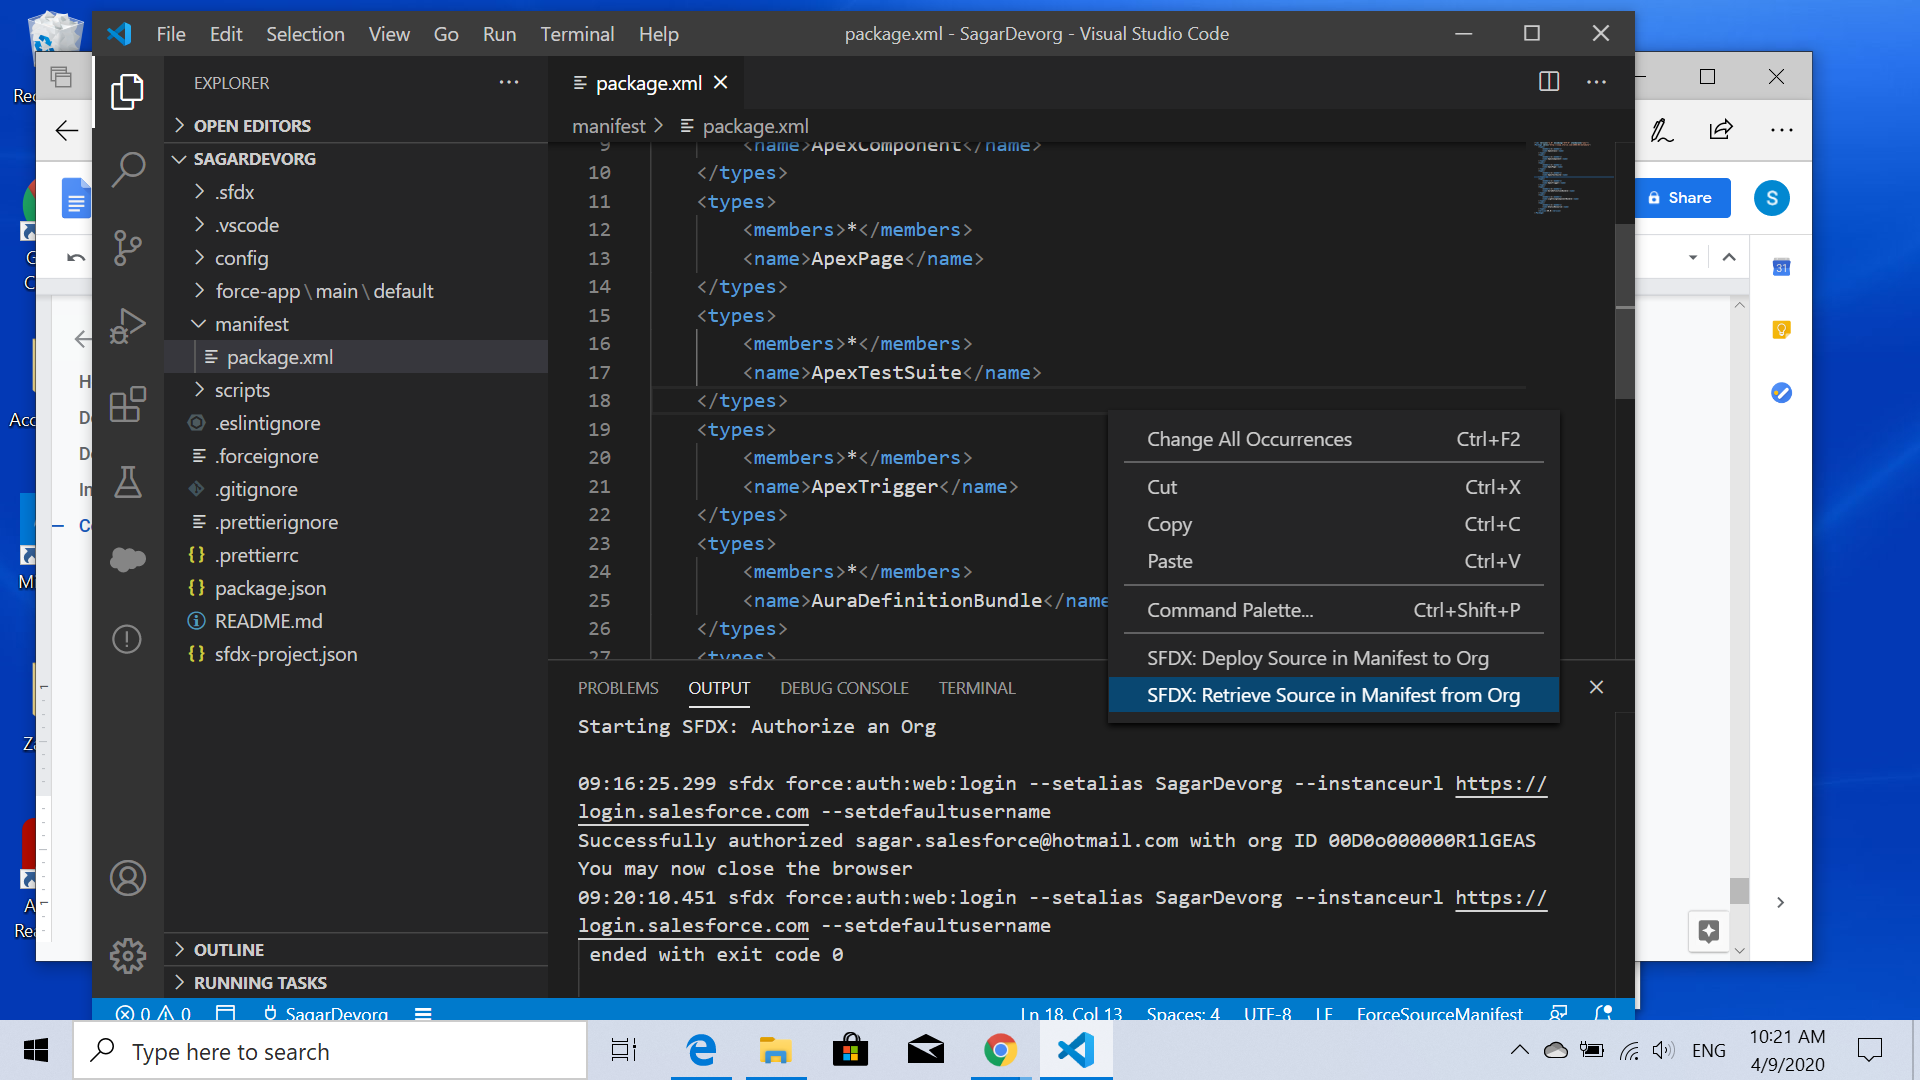Switch to the DEBUG CONSOLE tab

[x=844, y=688]
